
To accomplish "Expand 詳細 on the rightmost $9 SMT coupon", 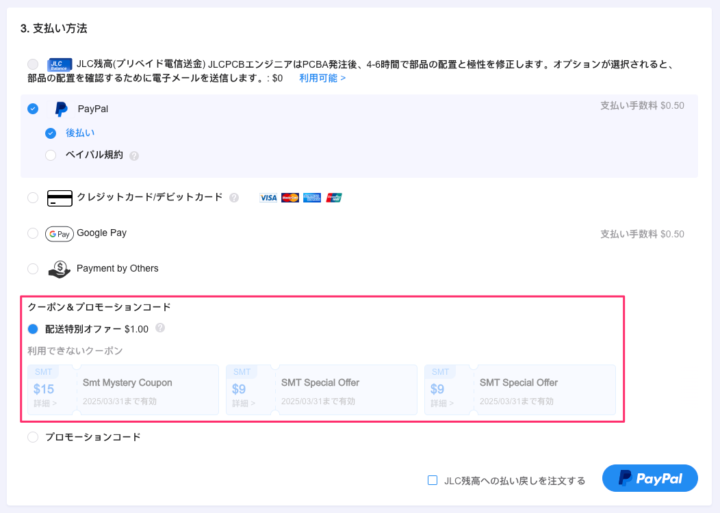I will (442, 404).
